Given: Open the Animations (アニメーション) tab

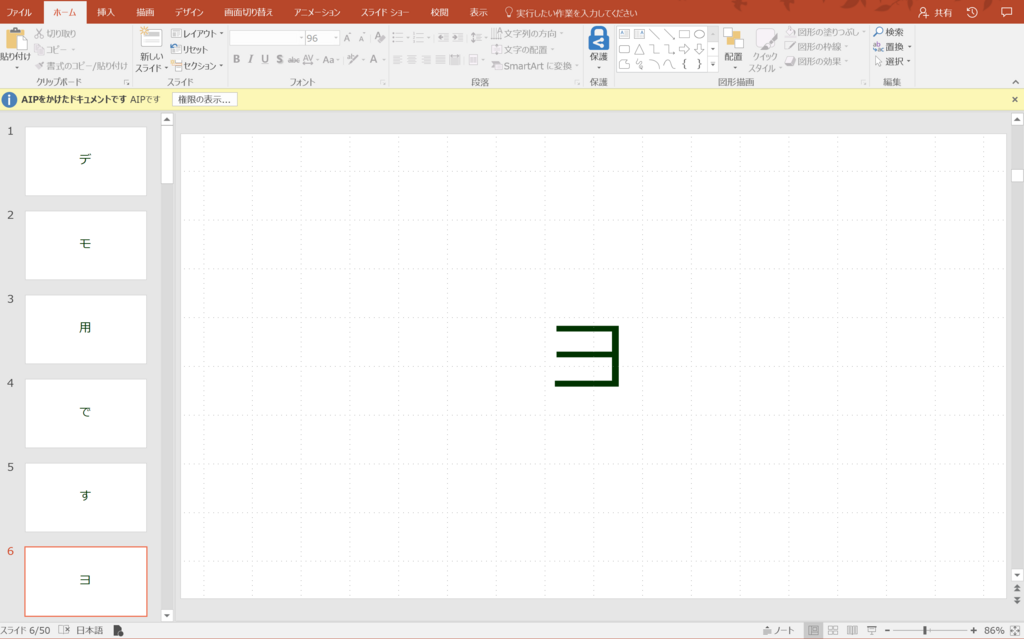Looking at the screenshot, I should [x=317, y=12].
